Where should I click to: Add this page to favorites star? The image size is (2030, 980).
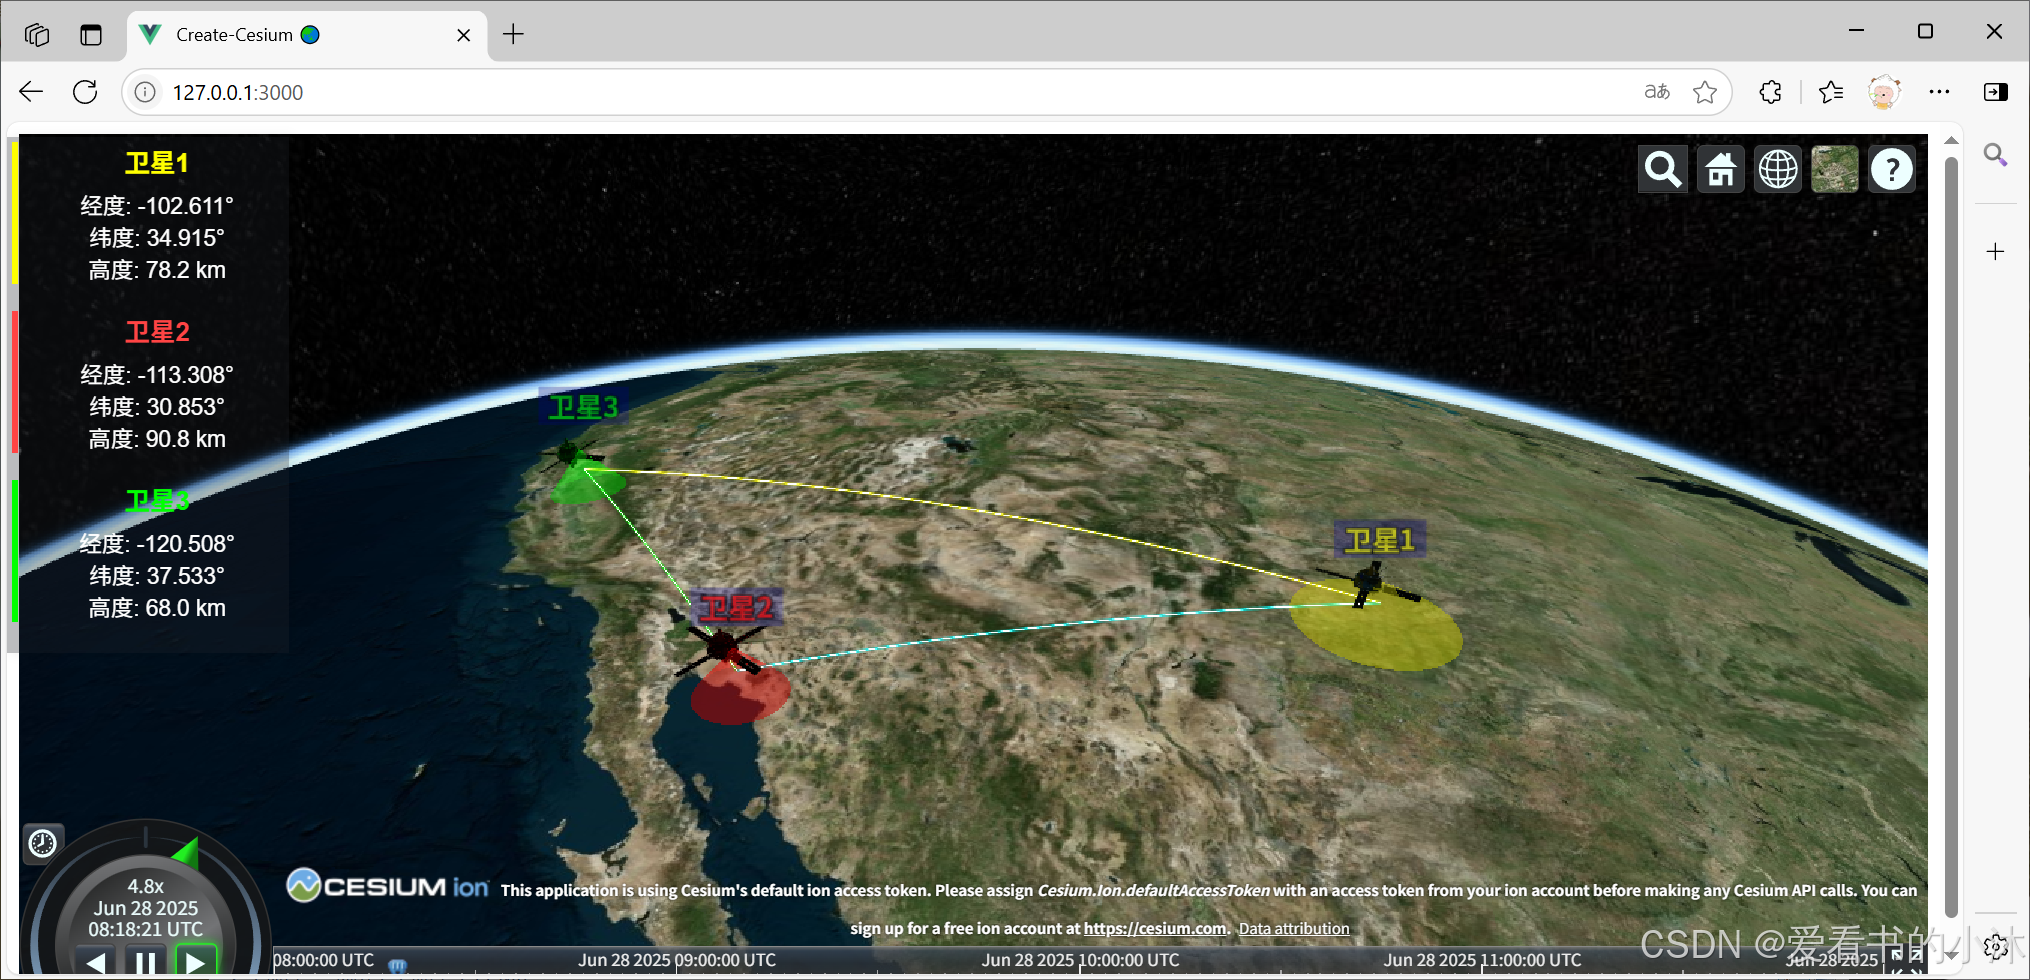click(x=1705, y=92)
